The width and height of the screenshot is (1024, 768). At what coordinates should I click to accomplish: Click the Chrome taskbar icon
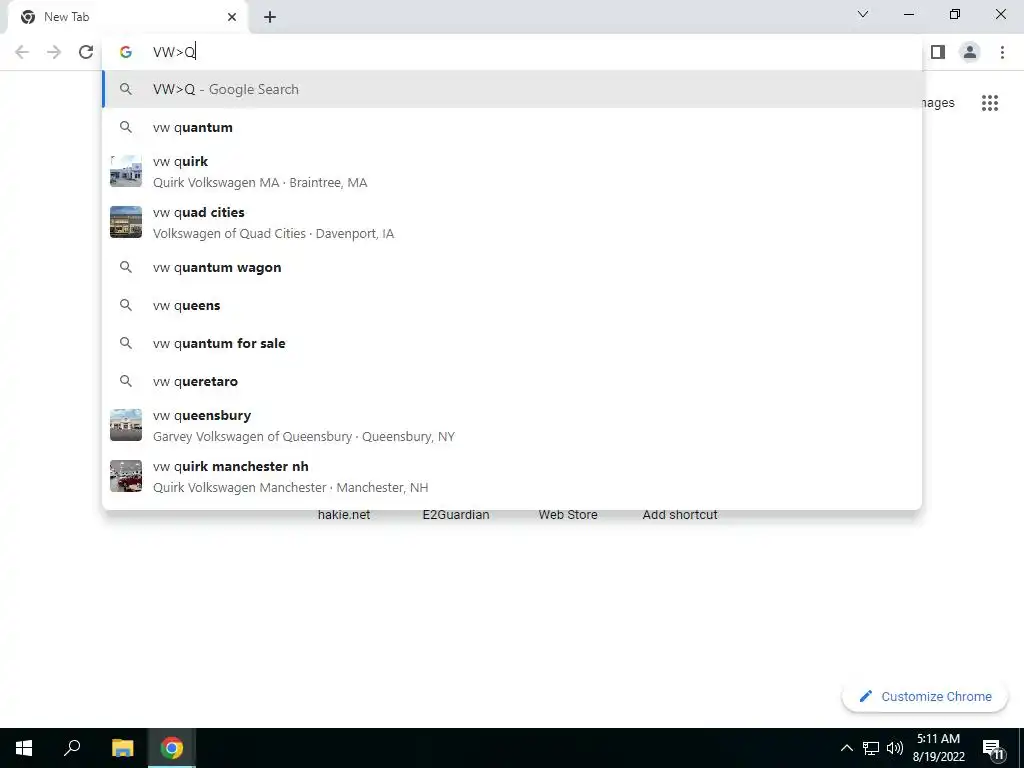(172, 748)
